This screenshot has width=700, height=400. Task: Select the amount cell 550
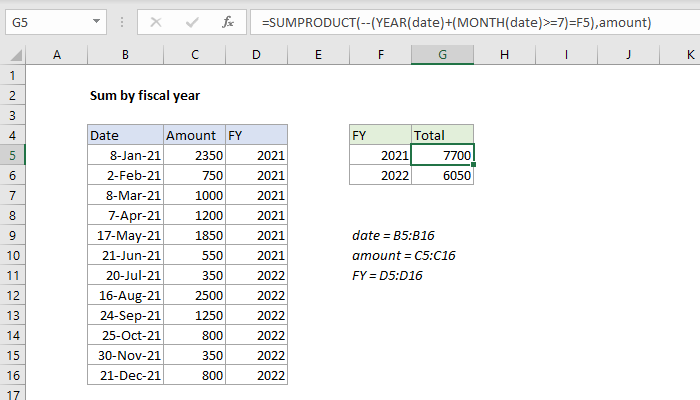pyautogui.click(x=195, y=255)
